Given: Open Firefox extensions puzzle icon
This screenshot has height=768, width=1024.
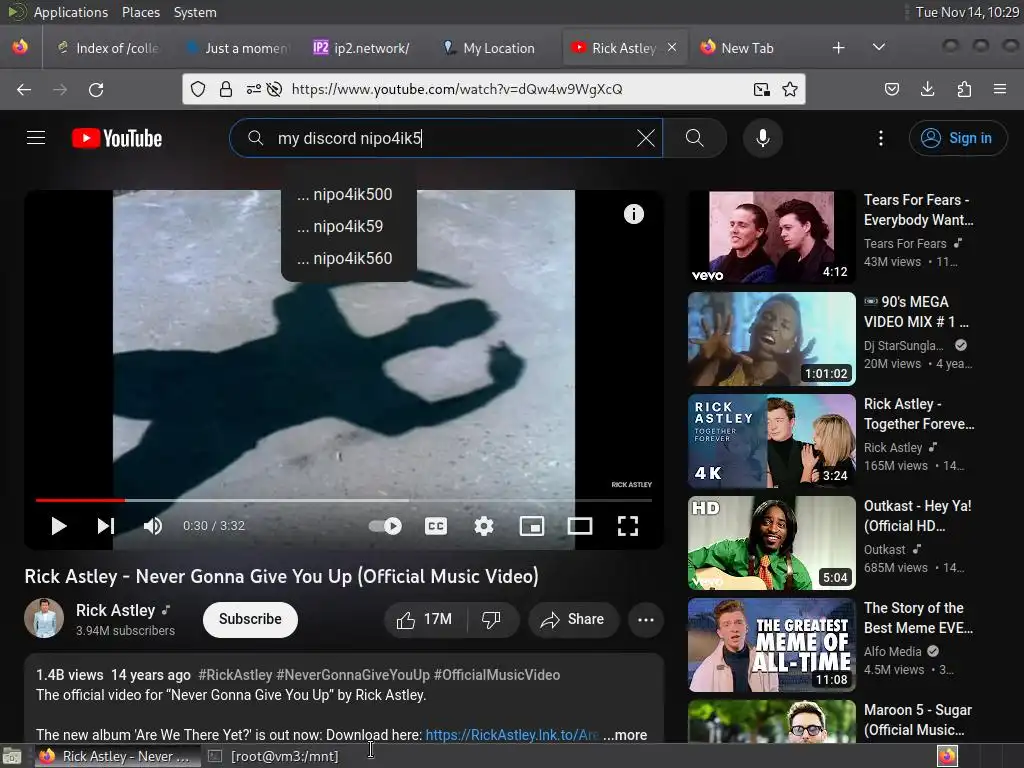Looking at the screenshot, I should pos(964,89).
